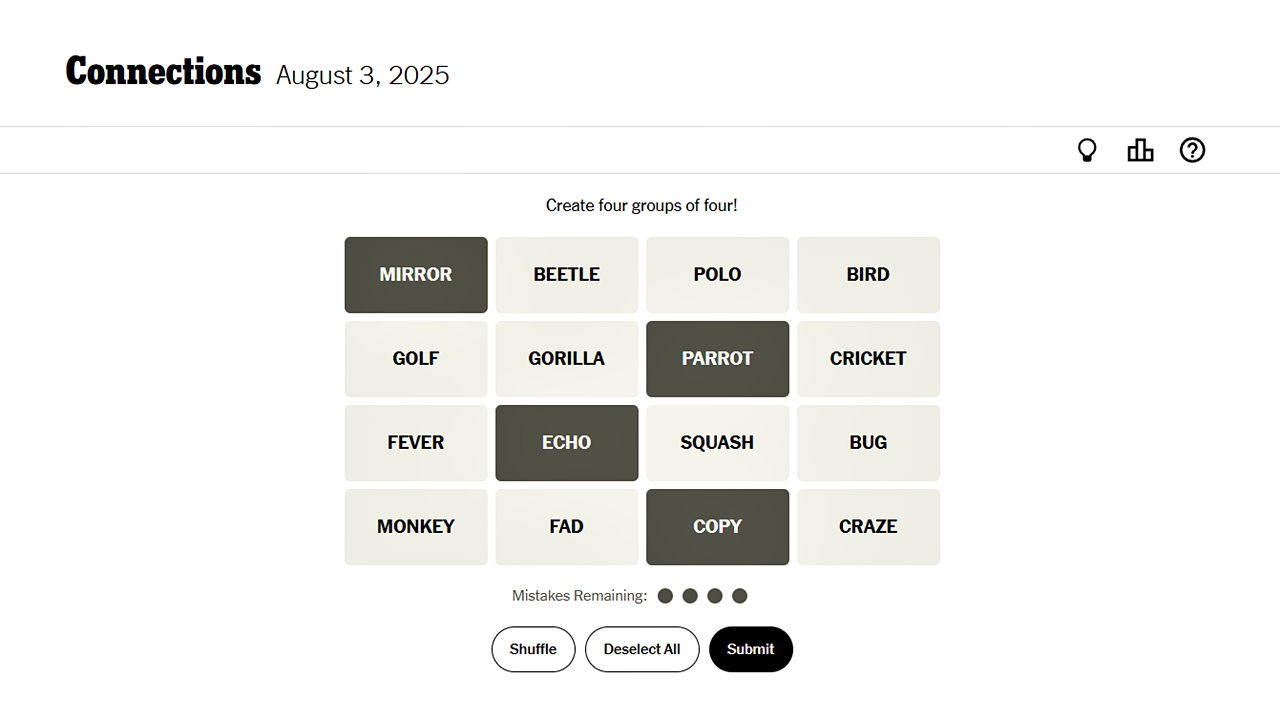
Task: Select the FEVER word tile
Action: (x=416, y=443)
